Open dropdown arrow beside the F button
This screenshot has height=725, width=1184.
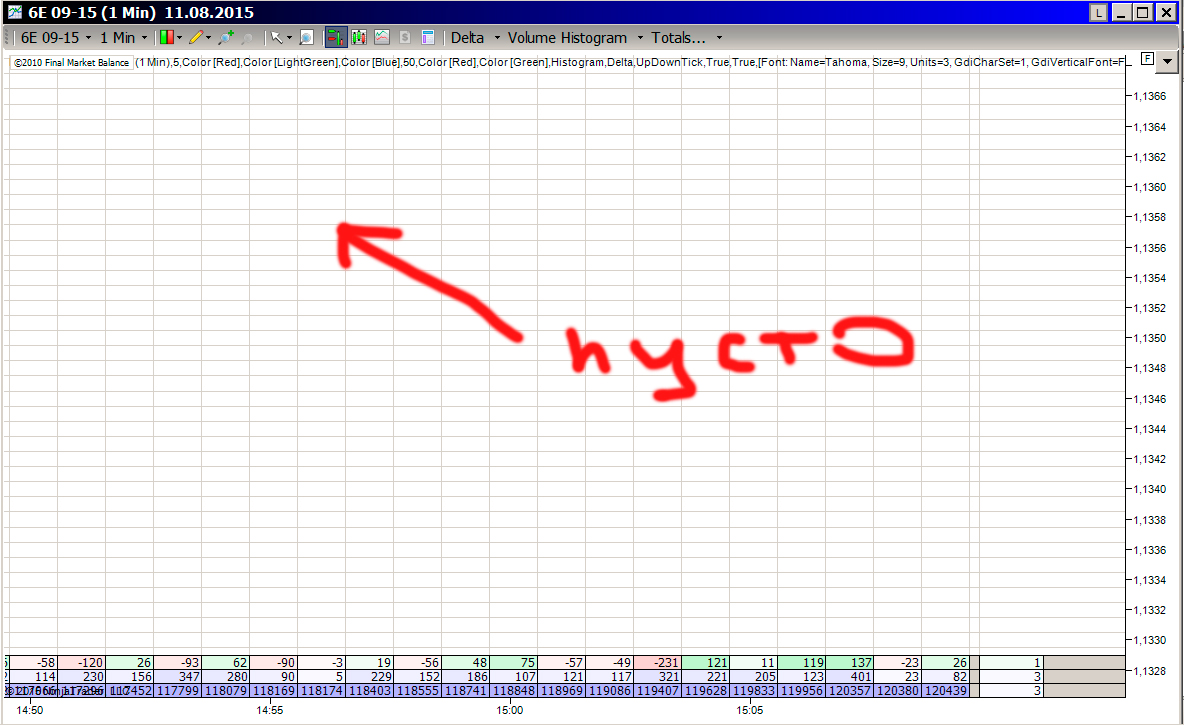tap(1168, 61)
